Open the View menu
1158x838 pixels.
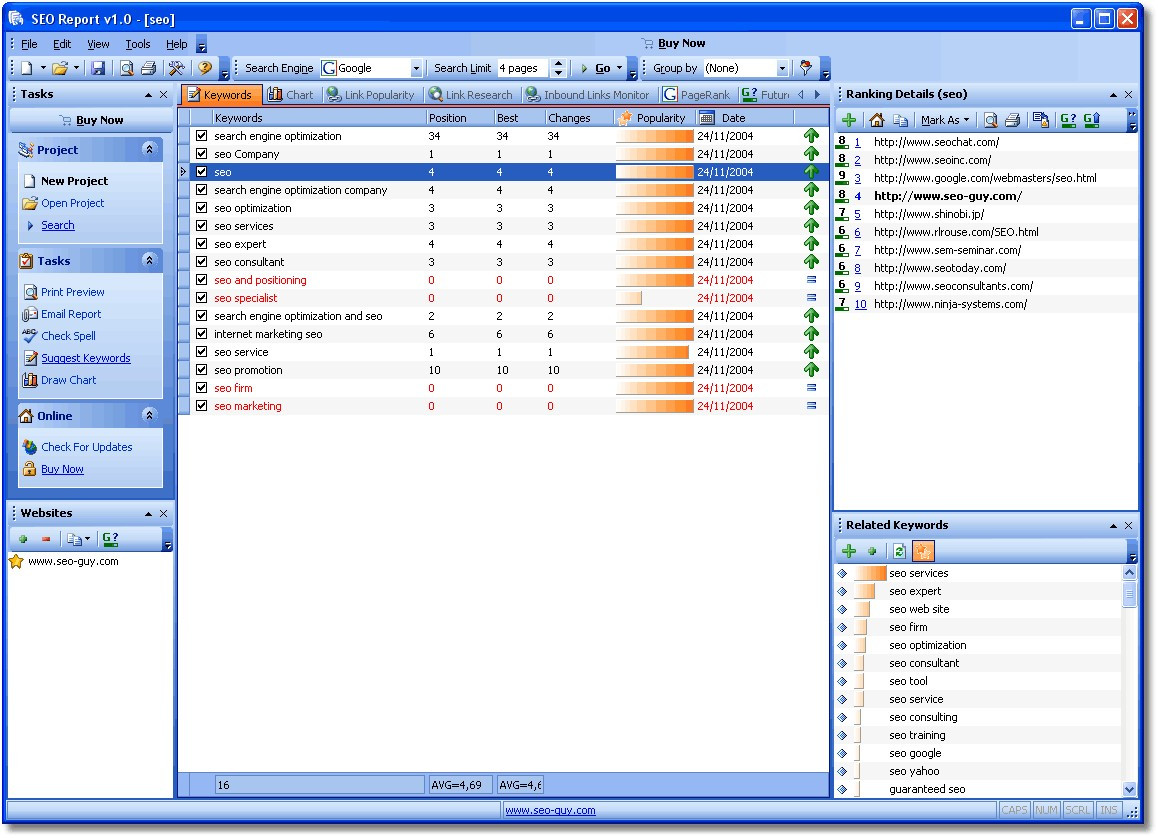point(98,44)
